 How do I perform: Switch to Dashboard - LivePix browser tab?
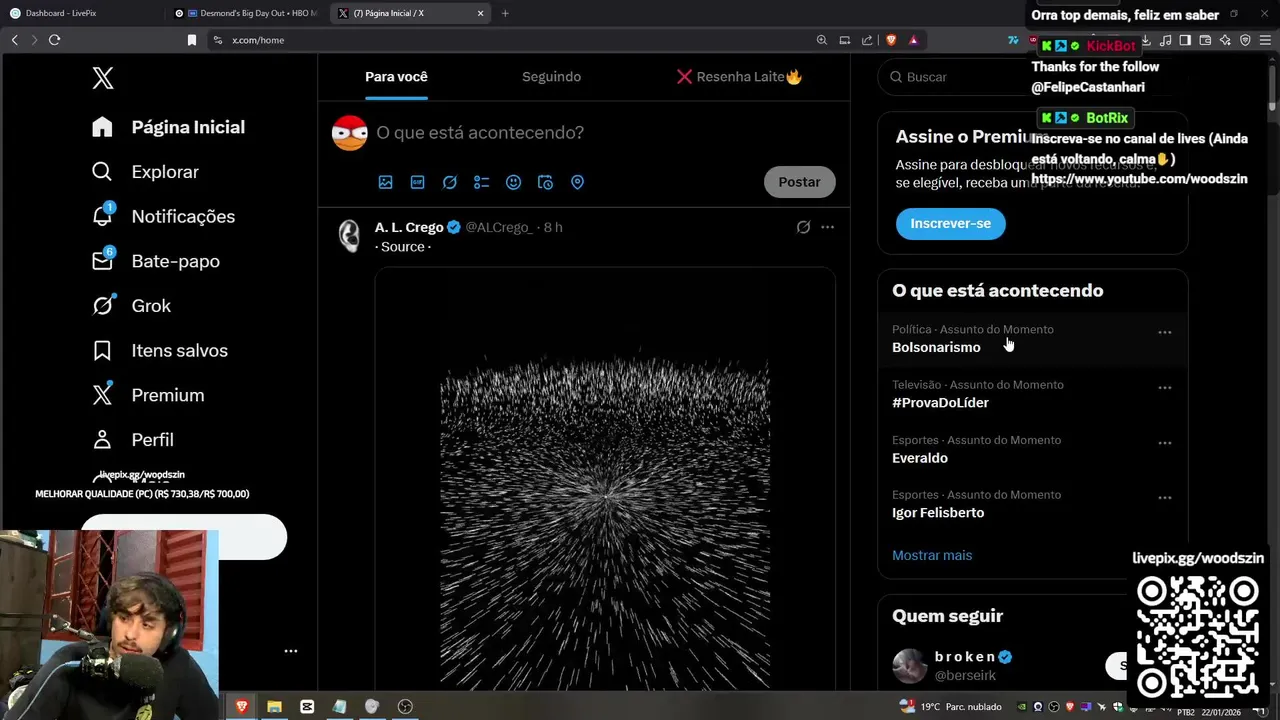point(80,13)
